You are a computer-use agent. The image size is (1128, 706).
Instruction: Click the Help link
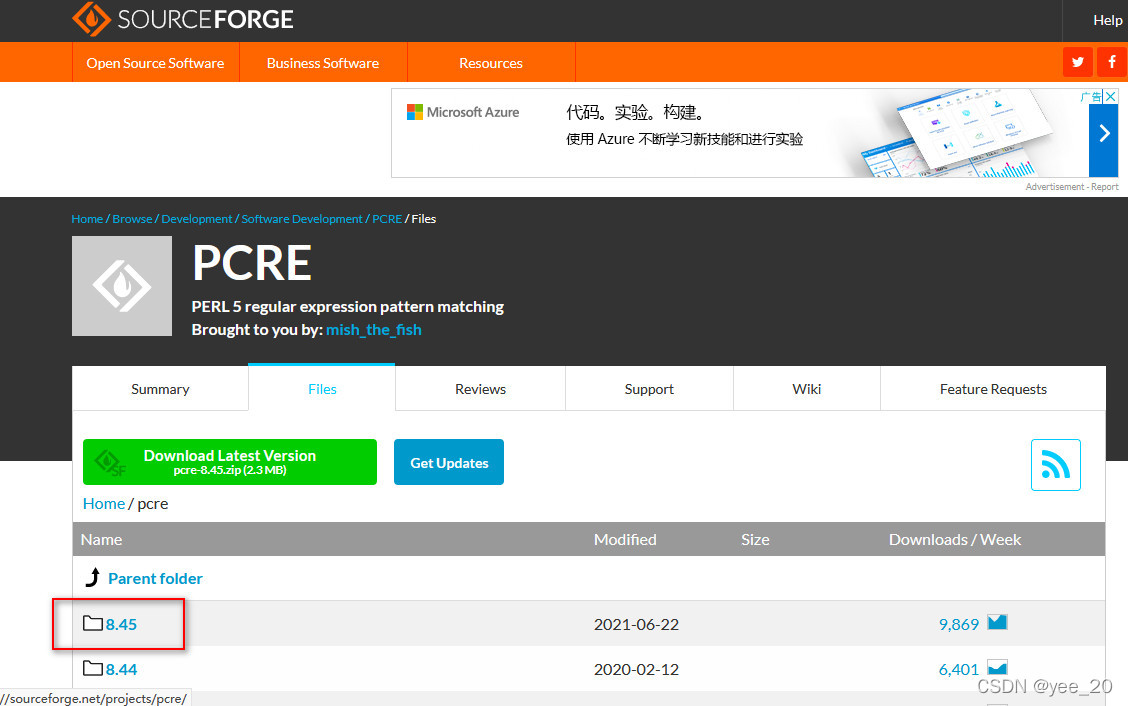[1107, 20]
